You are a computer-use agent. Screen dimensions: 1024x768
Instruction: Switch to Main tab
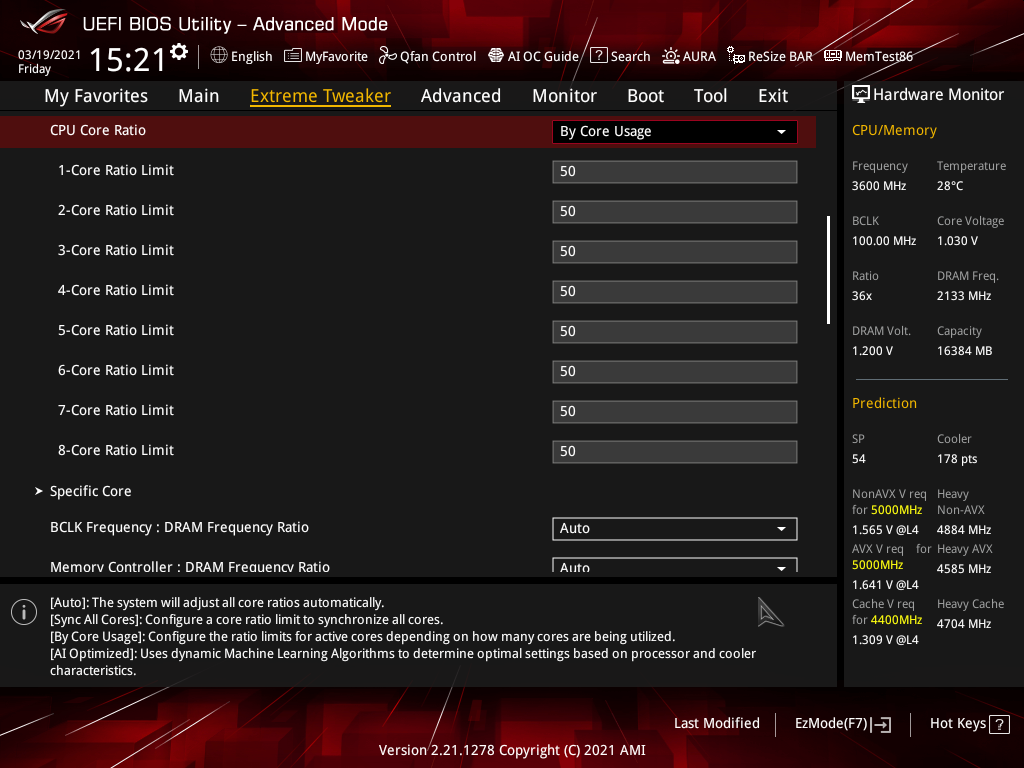199,96
